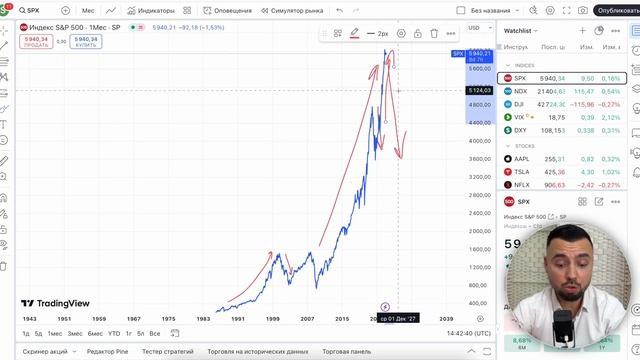Enter fullscreen chart mode
This screenshot has width=640, height=360.
567,11
